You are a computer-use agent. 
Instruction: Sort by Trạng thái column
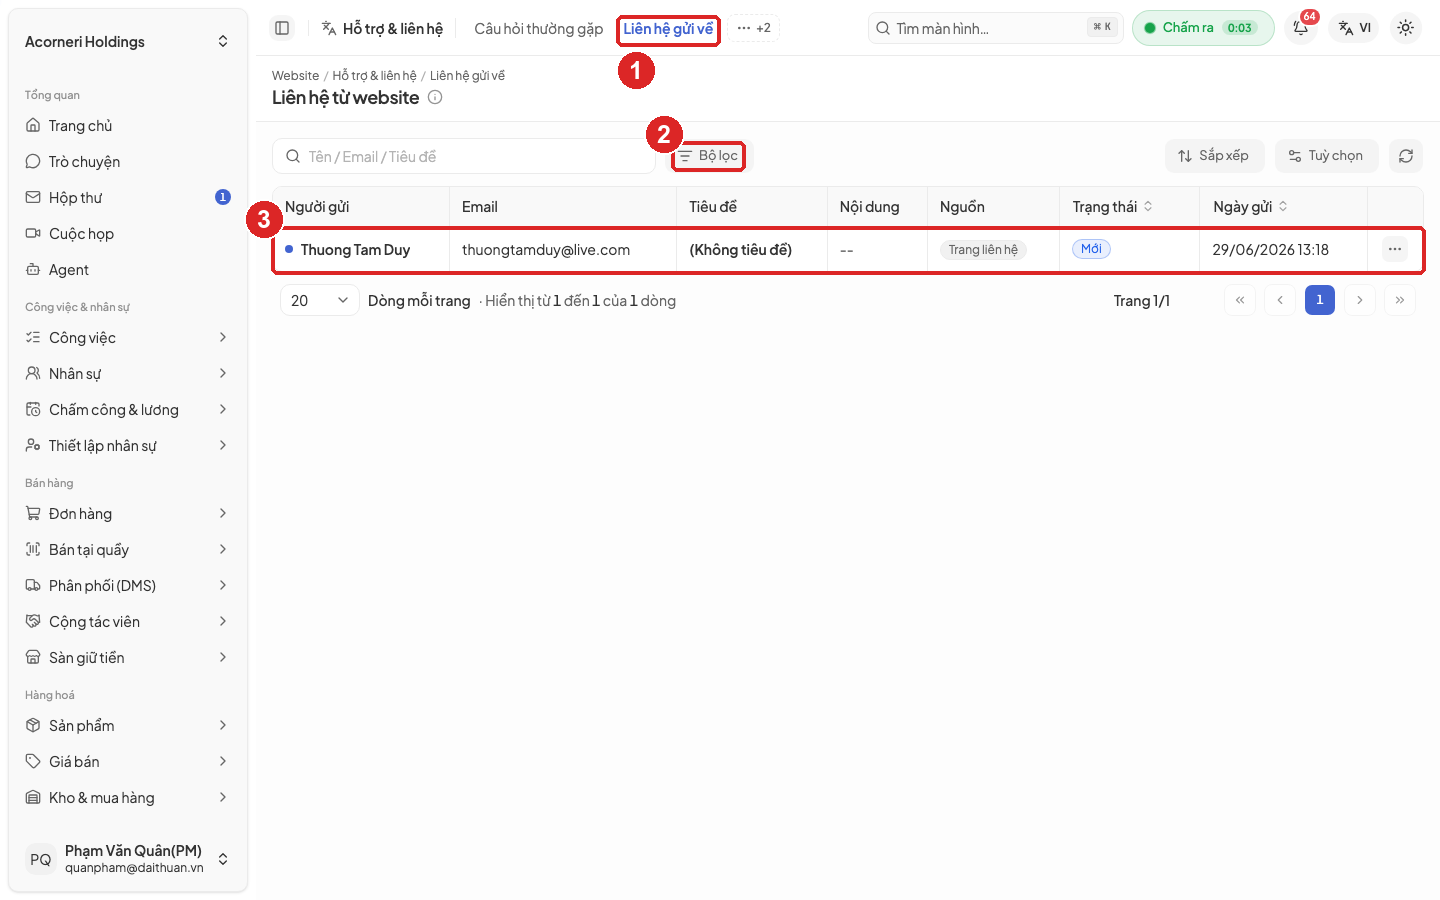(1112, 207)
